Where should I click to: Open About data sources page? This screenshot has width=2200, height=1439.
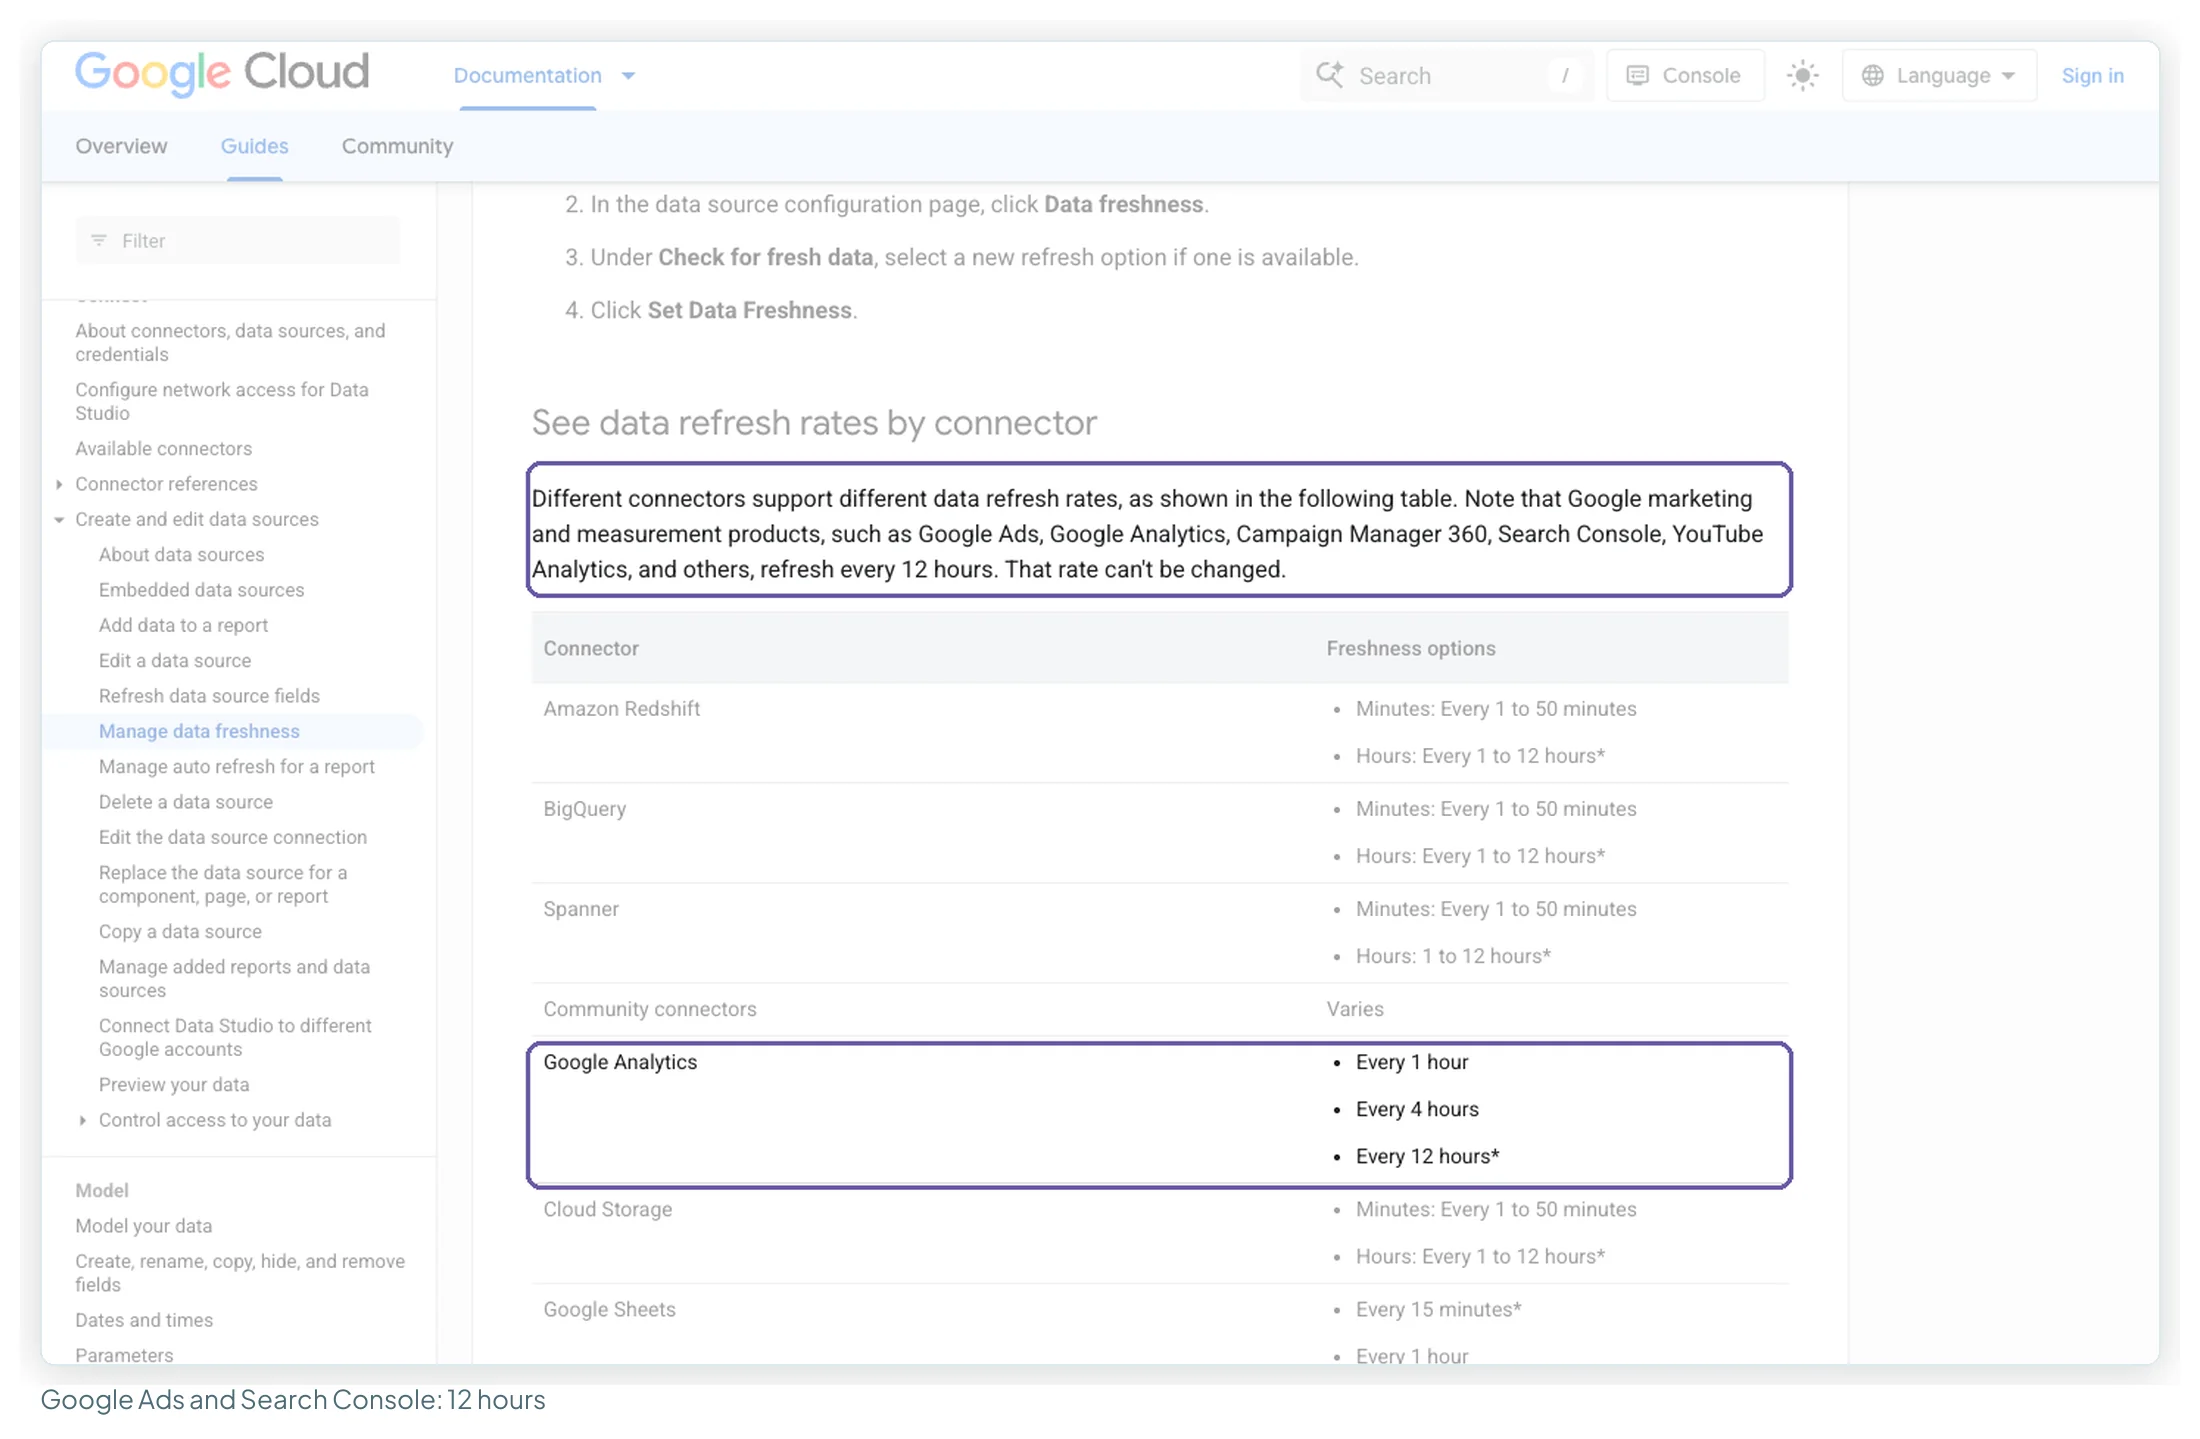181,554
